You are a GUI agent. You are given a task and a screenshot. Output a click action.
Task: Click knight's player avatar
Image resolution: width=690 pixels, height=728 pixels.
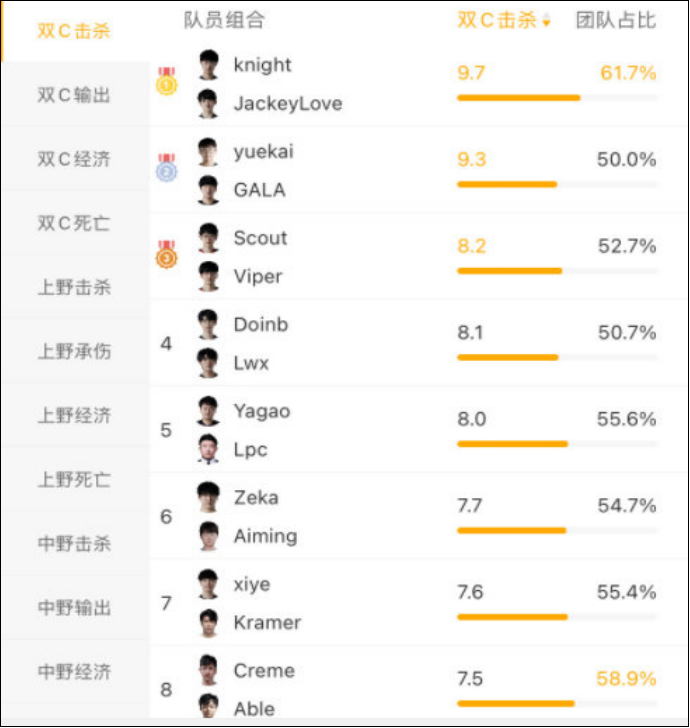coord(208,65)
